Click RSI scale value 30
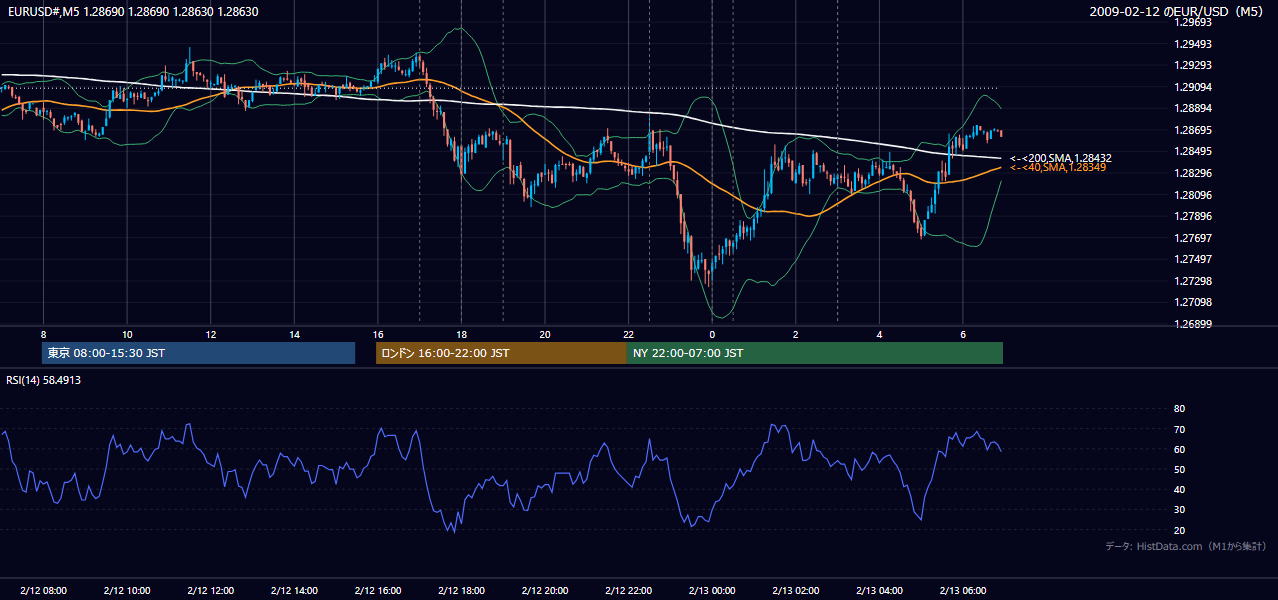1278x600 pixels. [x=1179, y=510]
